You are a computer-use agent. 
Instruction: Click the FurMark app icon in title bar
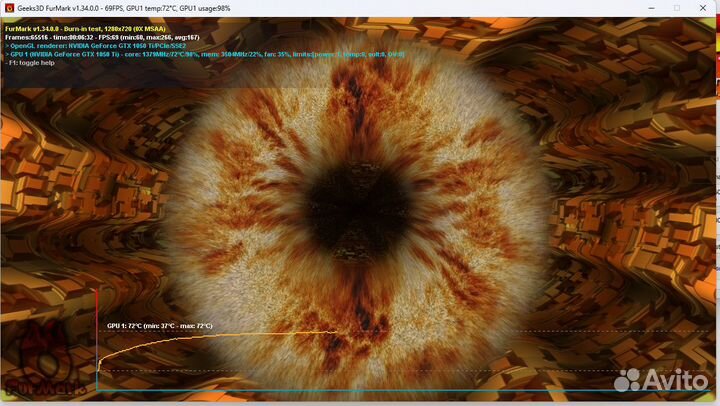[x=9, y=7]
